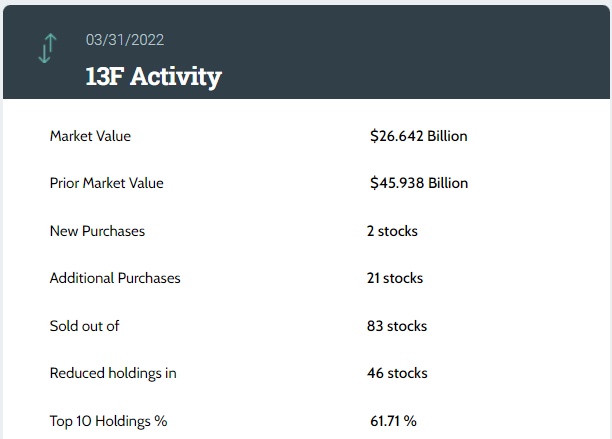This screenshot has width=612, height=439.
Task: Click the $45.938 Billion value
Action: coord(418,183)
